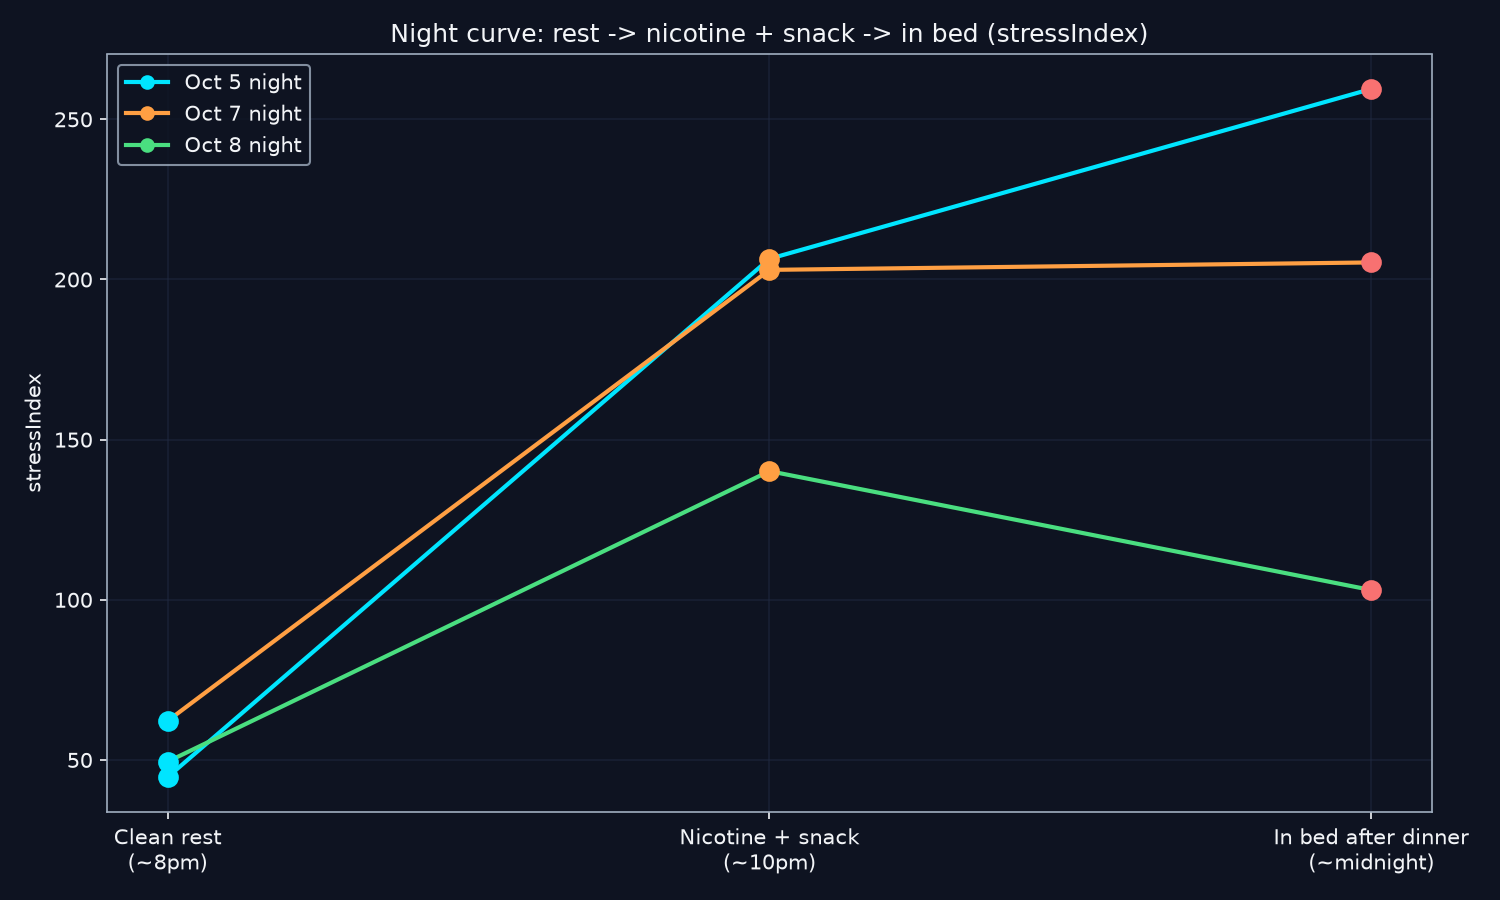Select the Oct 8 midnight data point near 103

click(x=1371, y=590)
